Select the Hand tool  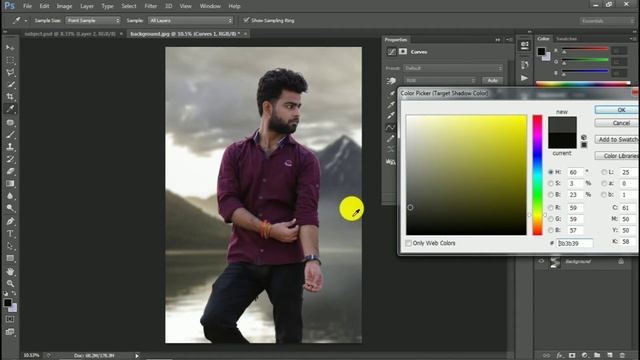[10, 271]
